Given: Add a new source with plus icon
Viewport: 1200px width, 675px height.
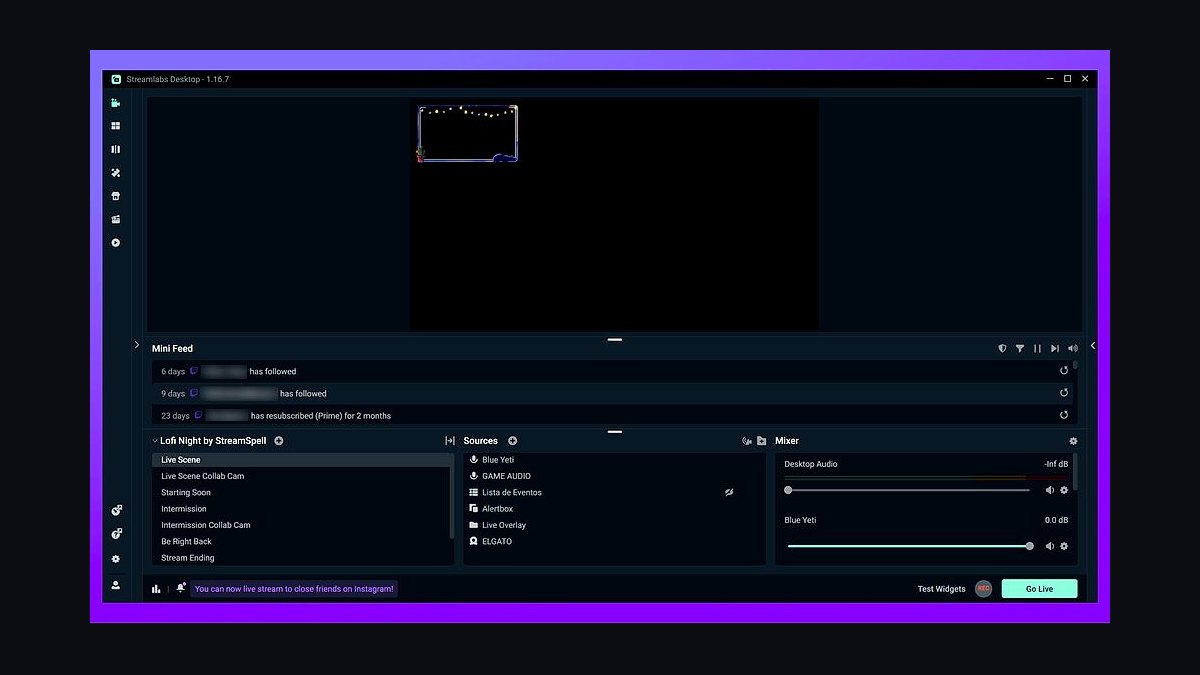Looking at the screenshot, I should coord(512,441).
